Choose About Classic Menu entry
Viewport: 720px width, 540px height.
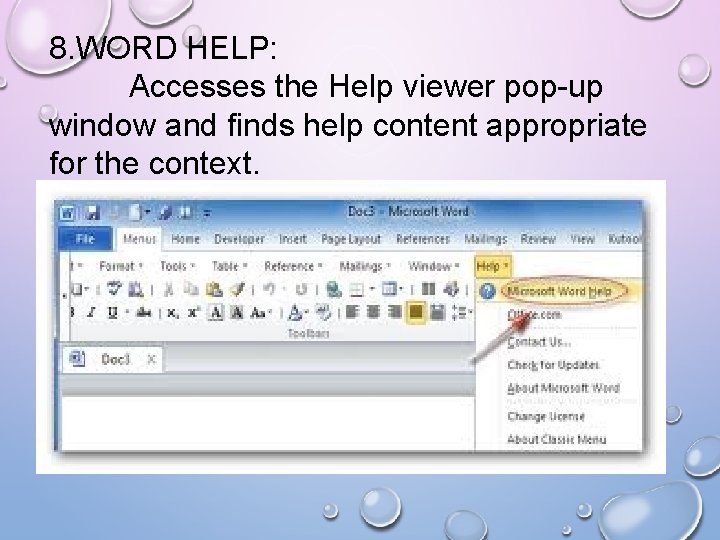(x=557, y=439)
